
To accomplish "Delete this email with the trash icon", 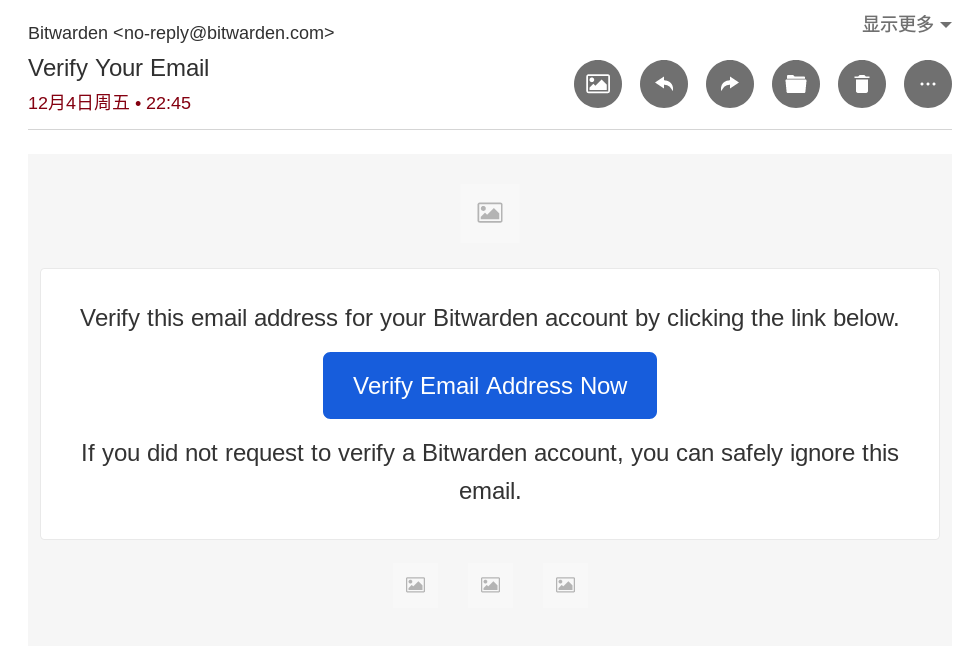I will click(862, 84).
